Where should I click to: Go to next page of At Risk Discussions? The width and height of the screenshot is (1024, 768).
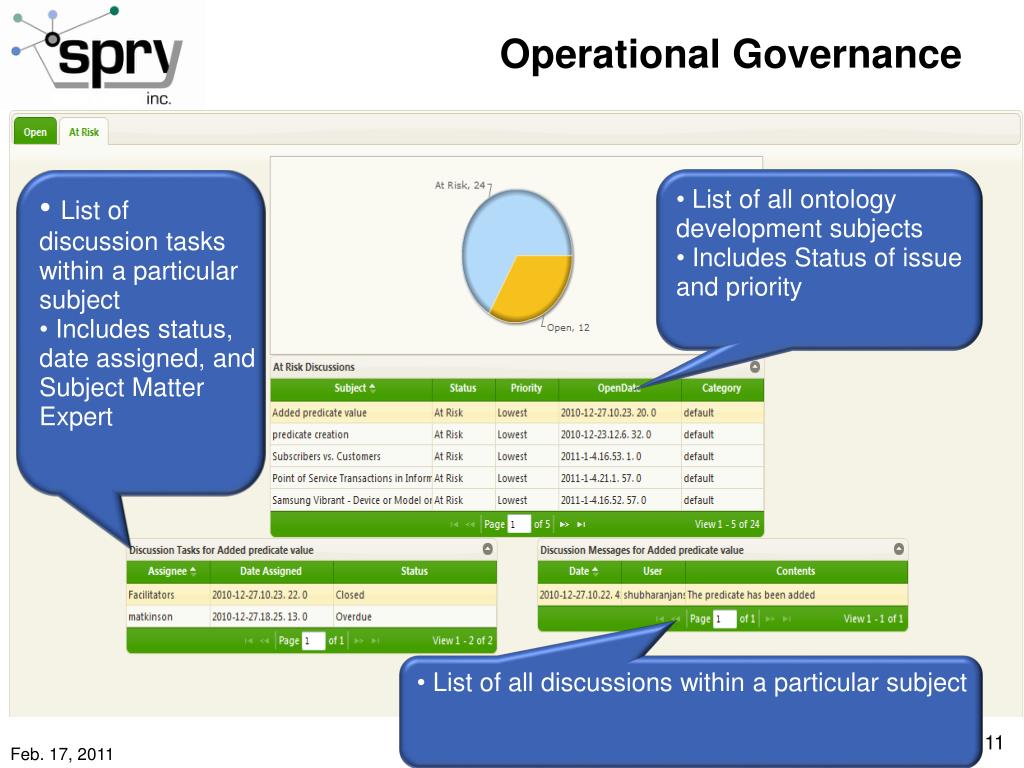[564, 524]
